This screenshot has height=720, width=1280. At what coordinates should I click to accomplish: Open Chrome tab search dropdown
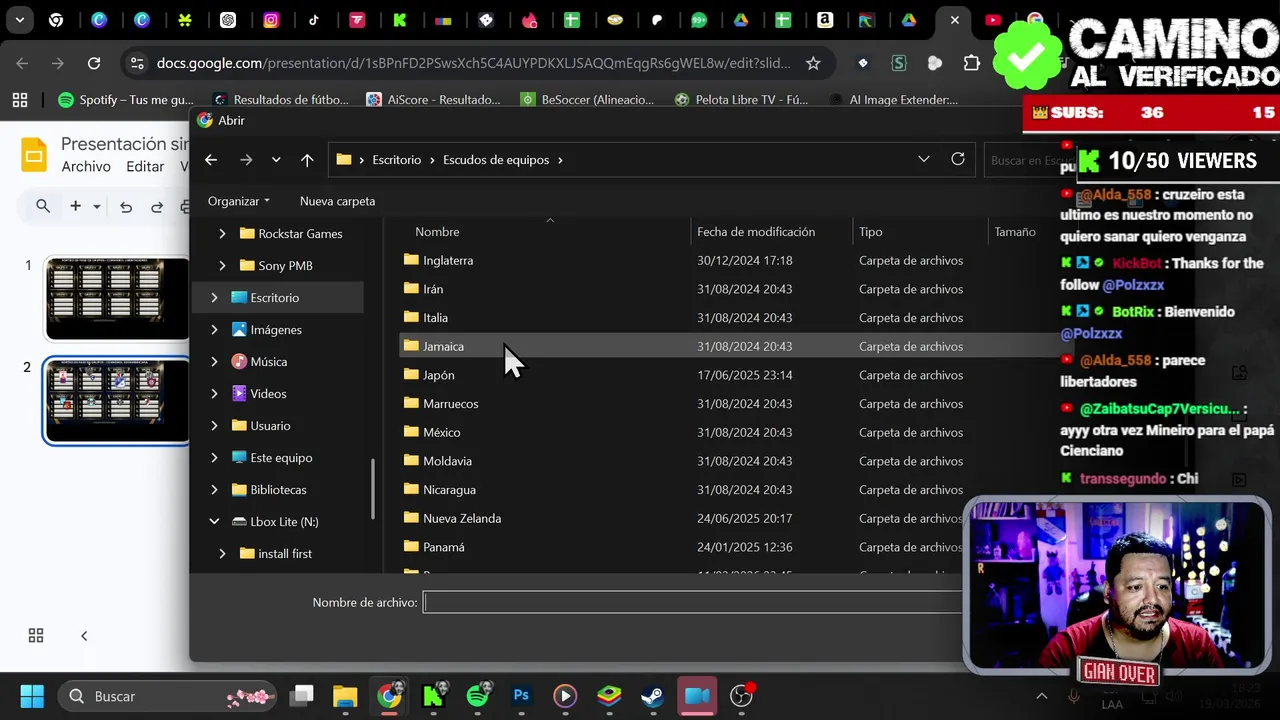(20, 20)
